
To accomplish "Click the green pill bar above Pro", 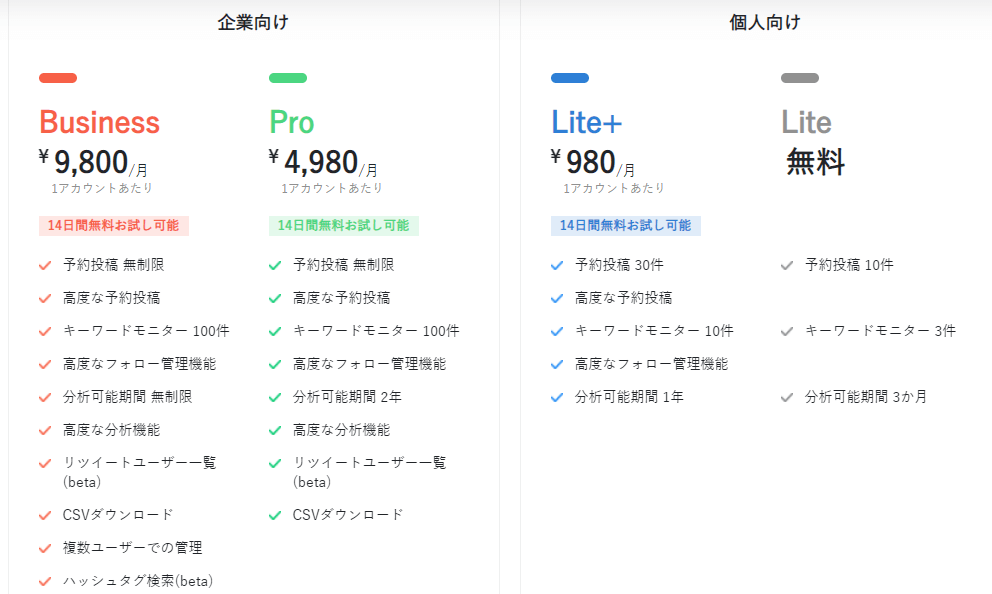I will (288, 78).
